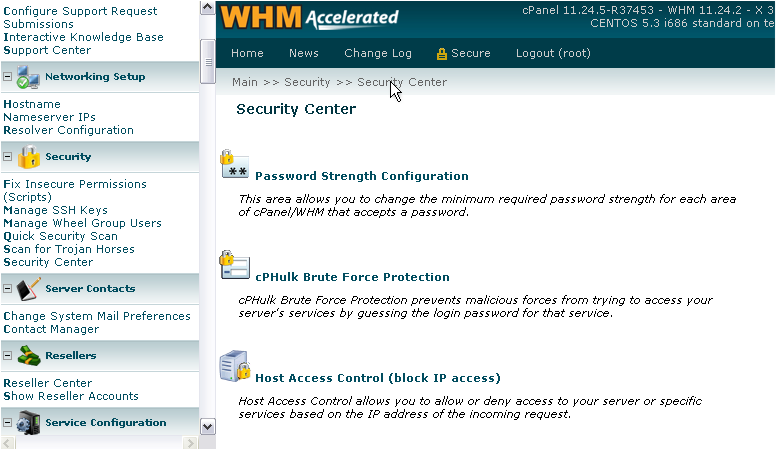Click the Password Strength Configuration icon
The width and height of the screenshot is (776, 450).
click(x=235, y=164)
